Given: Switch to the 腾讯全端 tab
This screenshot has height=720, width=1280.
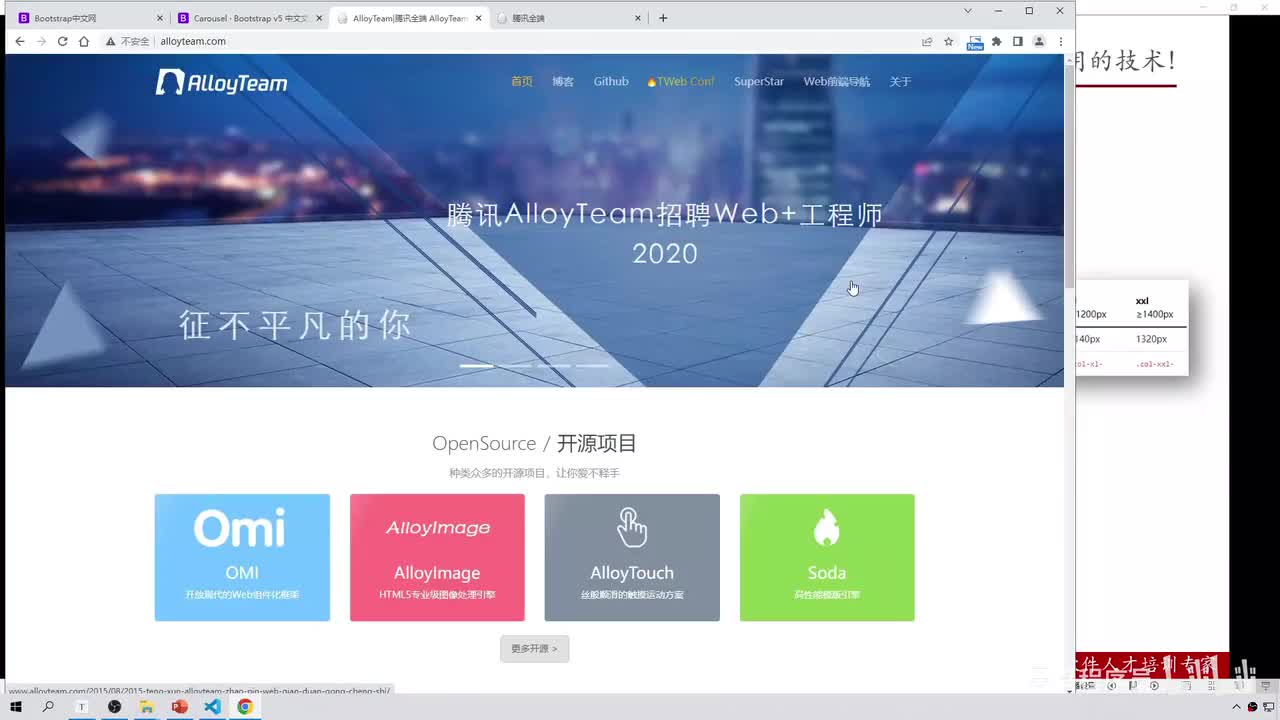Looking at the screenshot, I should 570,18.
